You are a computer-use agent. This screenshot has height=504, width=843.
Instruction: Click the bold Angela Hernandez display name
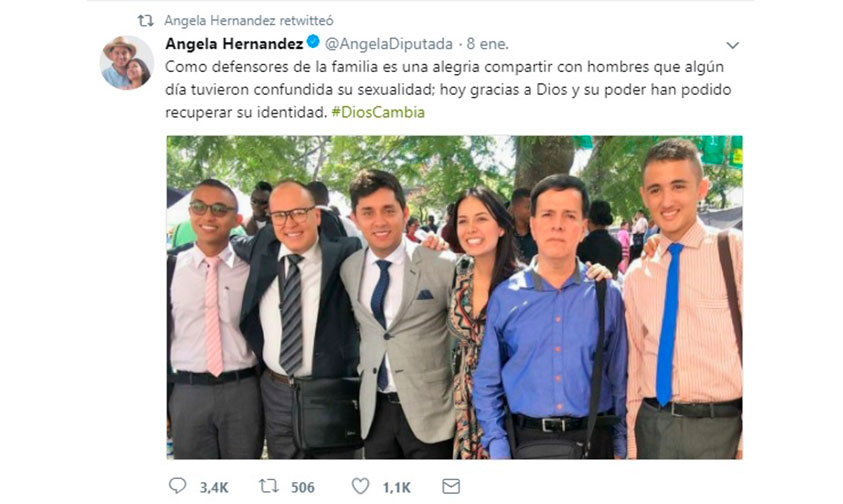point(234,44)
